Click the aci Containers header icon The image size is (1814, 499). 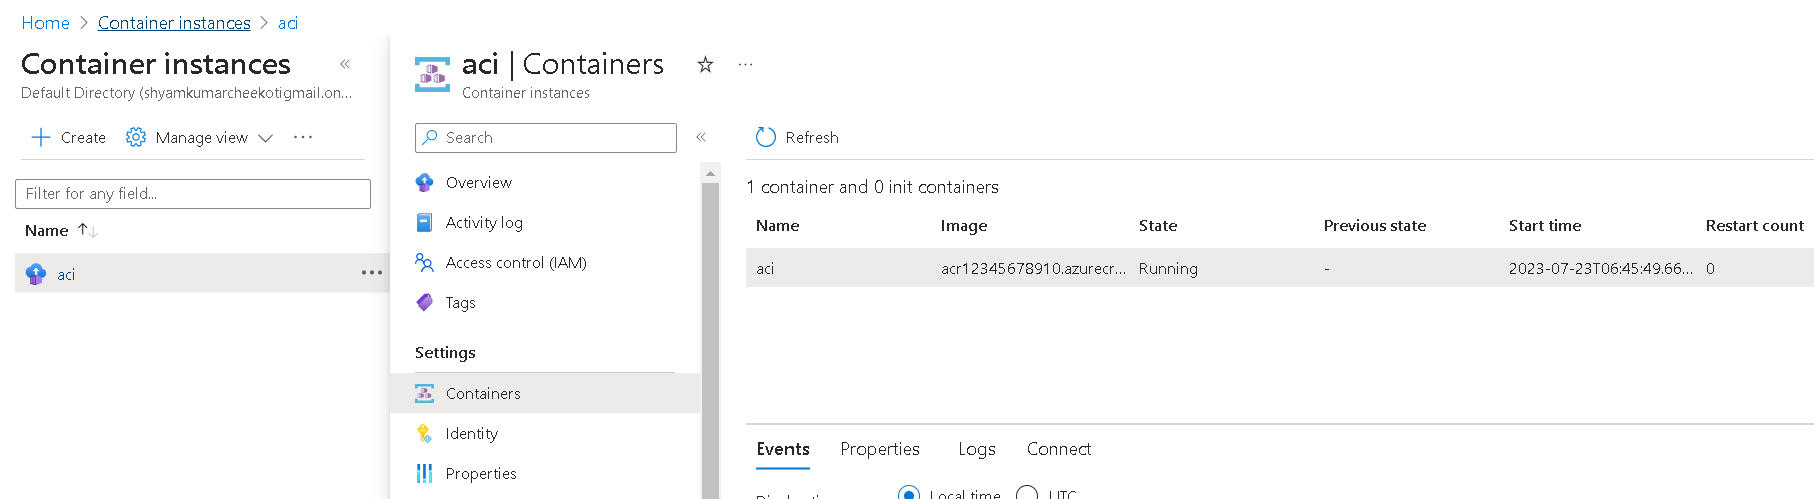432,74
